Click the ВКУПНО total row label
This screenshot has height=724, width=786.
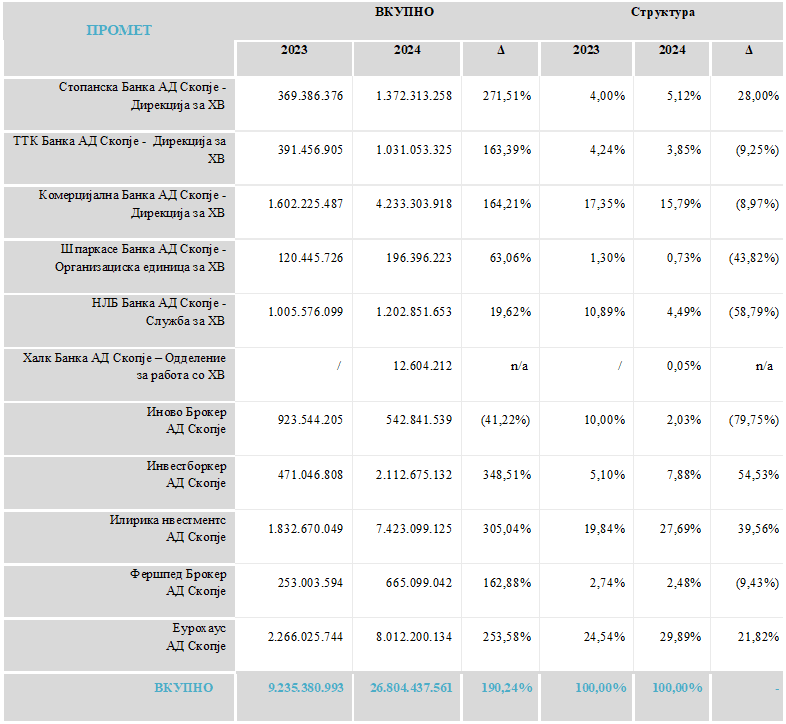pos(183,687)
